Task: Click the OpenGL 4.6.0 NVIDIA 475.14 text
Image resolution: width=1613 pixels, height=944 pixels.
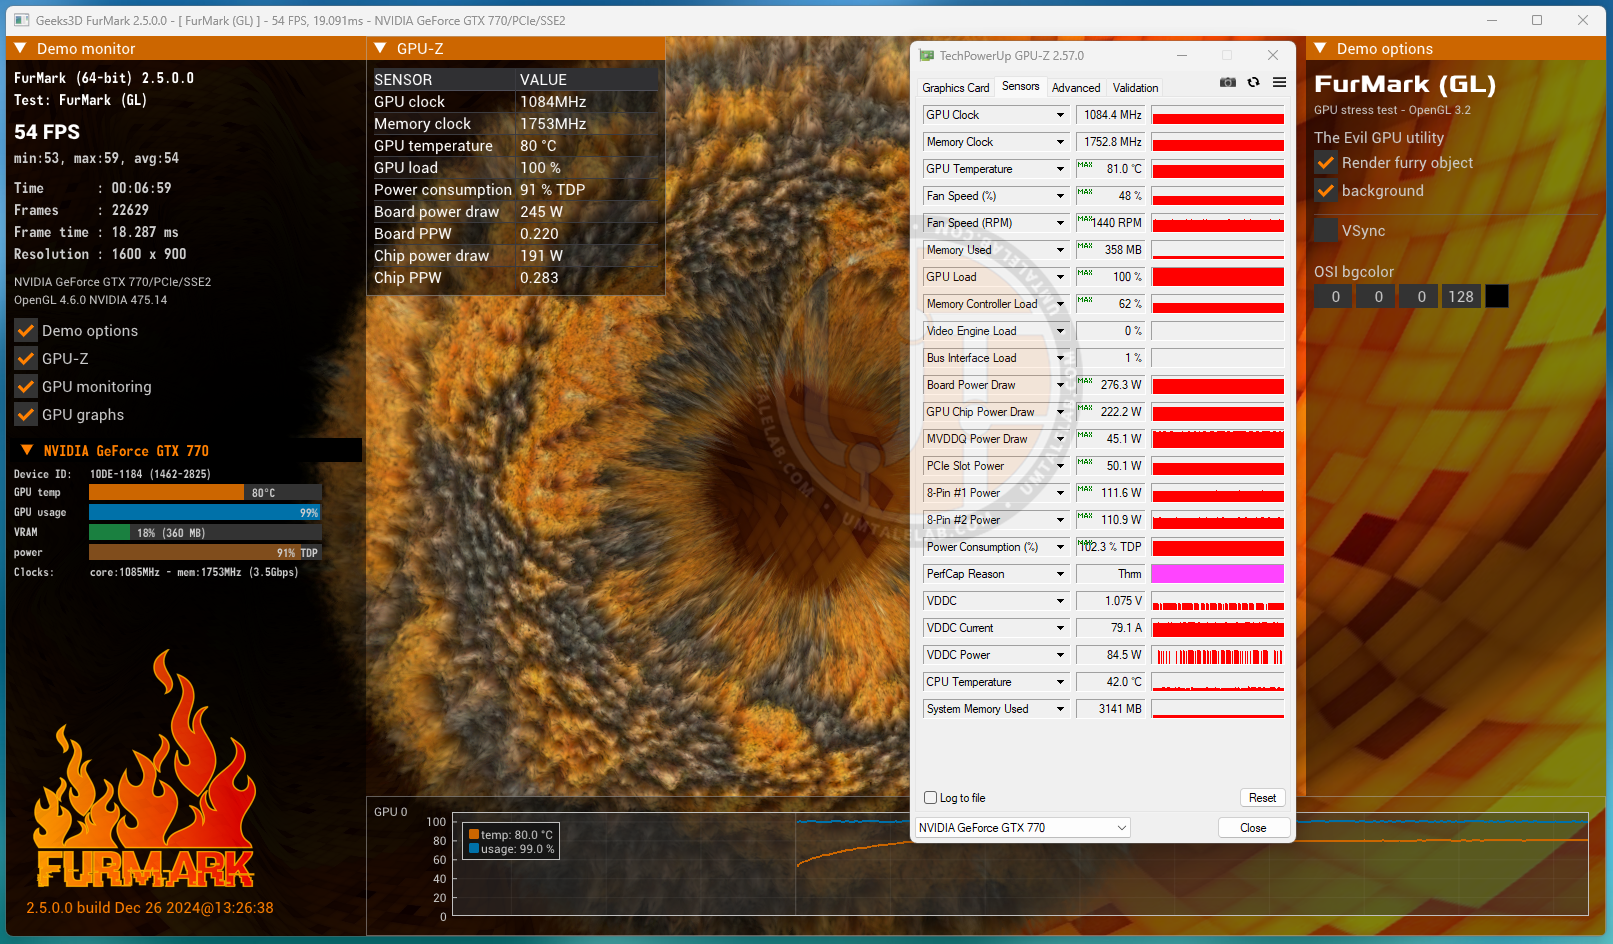Action: tap(91, 300)
